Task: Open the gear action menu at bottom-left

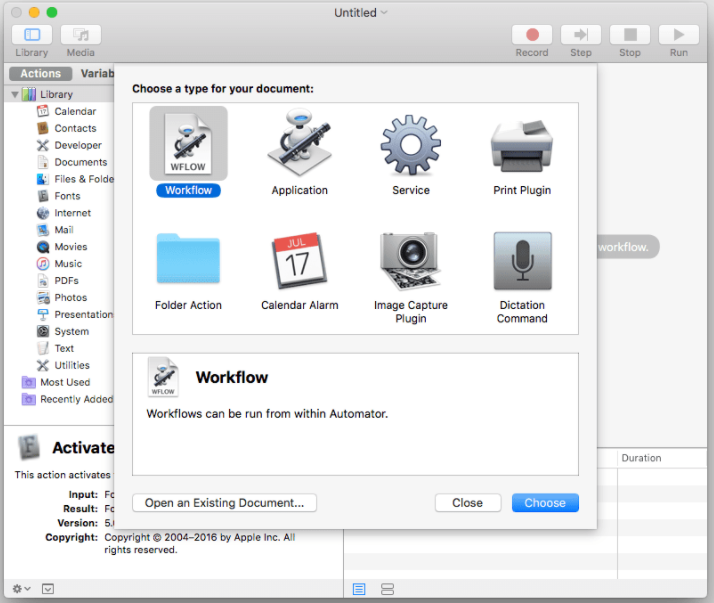Action: pos(21,588)
